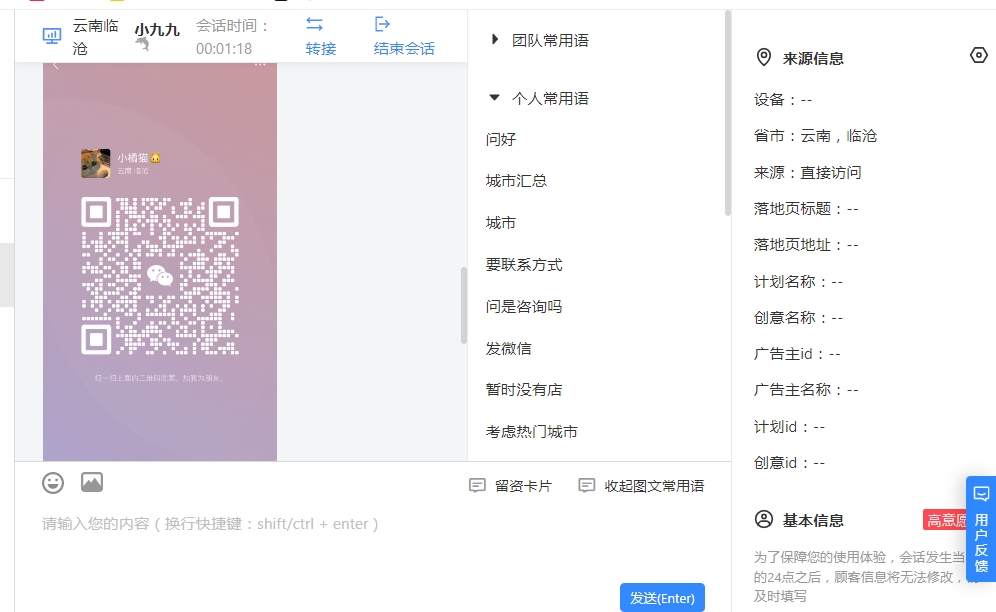Image resolution: width=996 pixels, height=612 pixels.
Task: Click the 小九九 agent name
Action: 157,29
